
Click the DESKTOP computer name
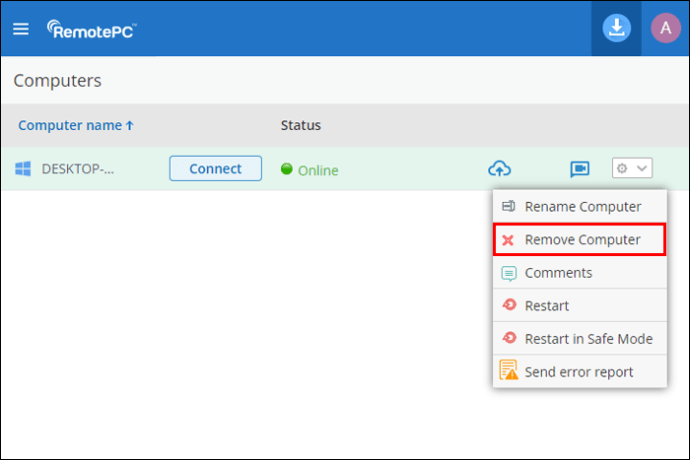[x=78, y=169]
